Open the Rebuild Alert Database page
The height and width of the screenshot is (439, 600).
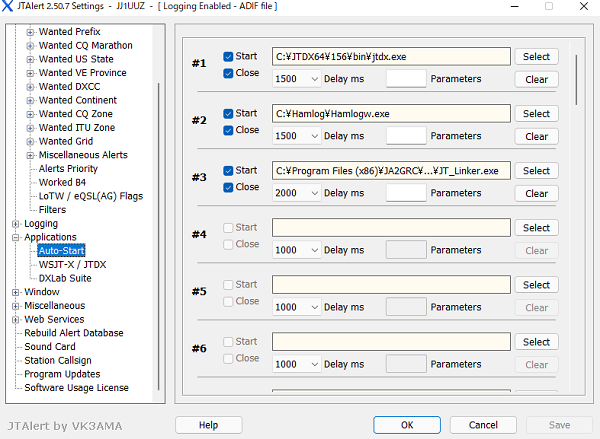[x=74, y=333]
